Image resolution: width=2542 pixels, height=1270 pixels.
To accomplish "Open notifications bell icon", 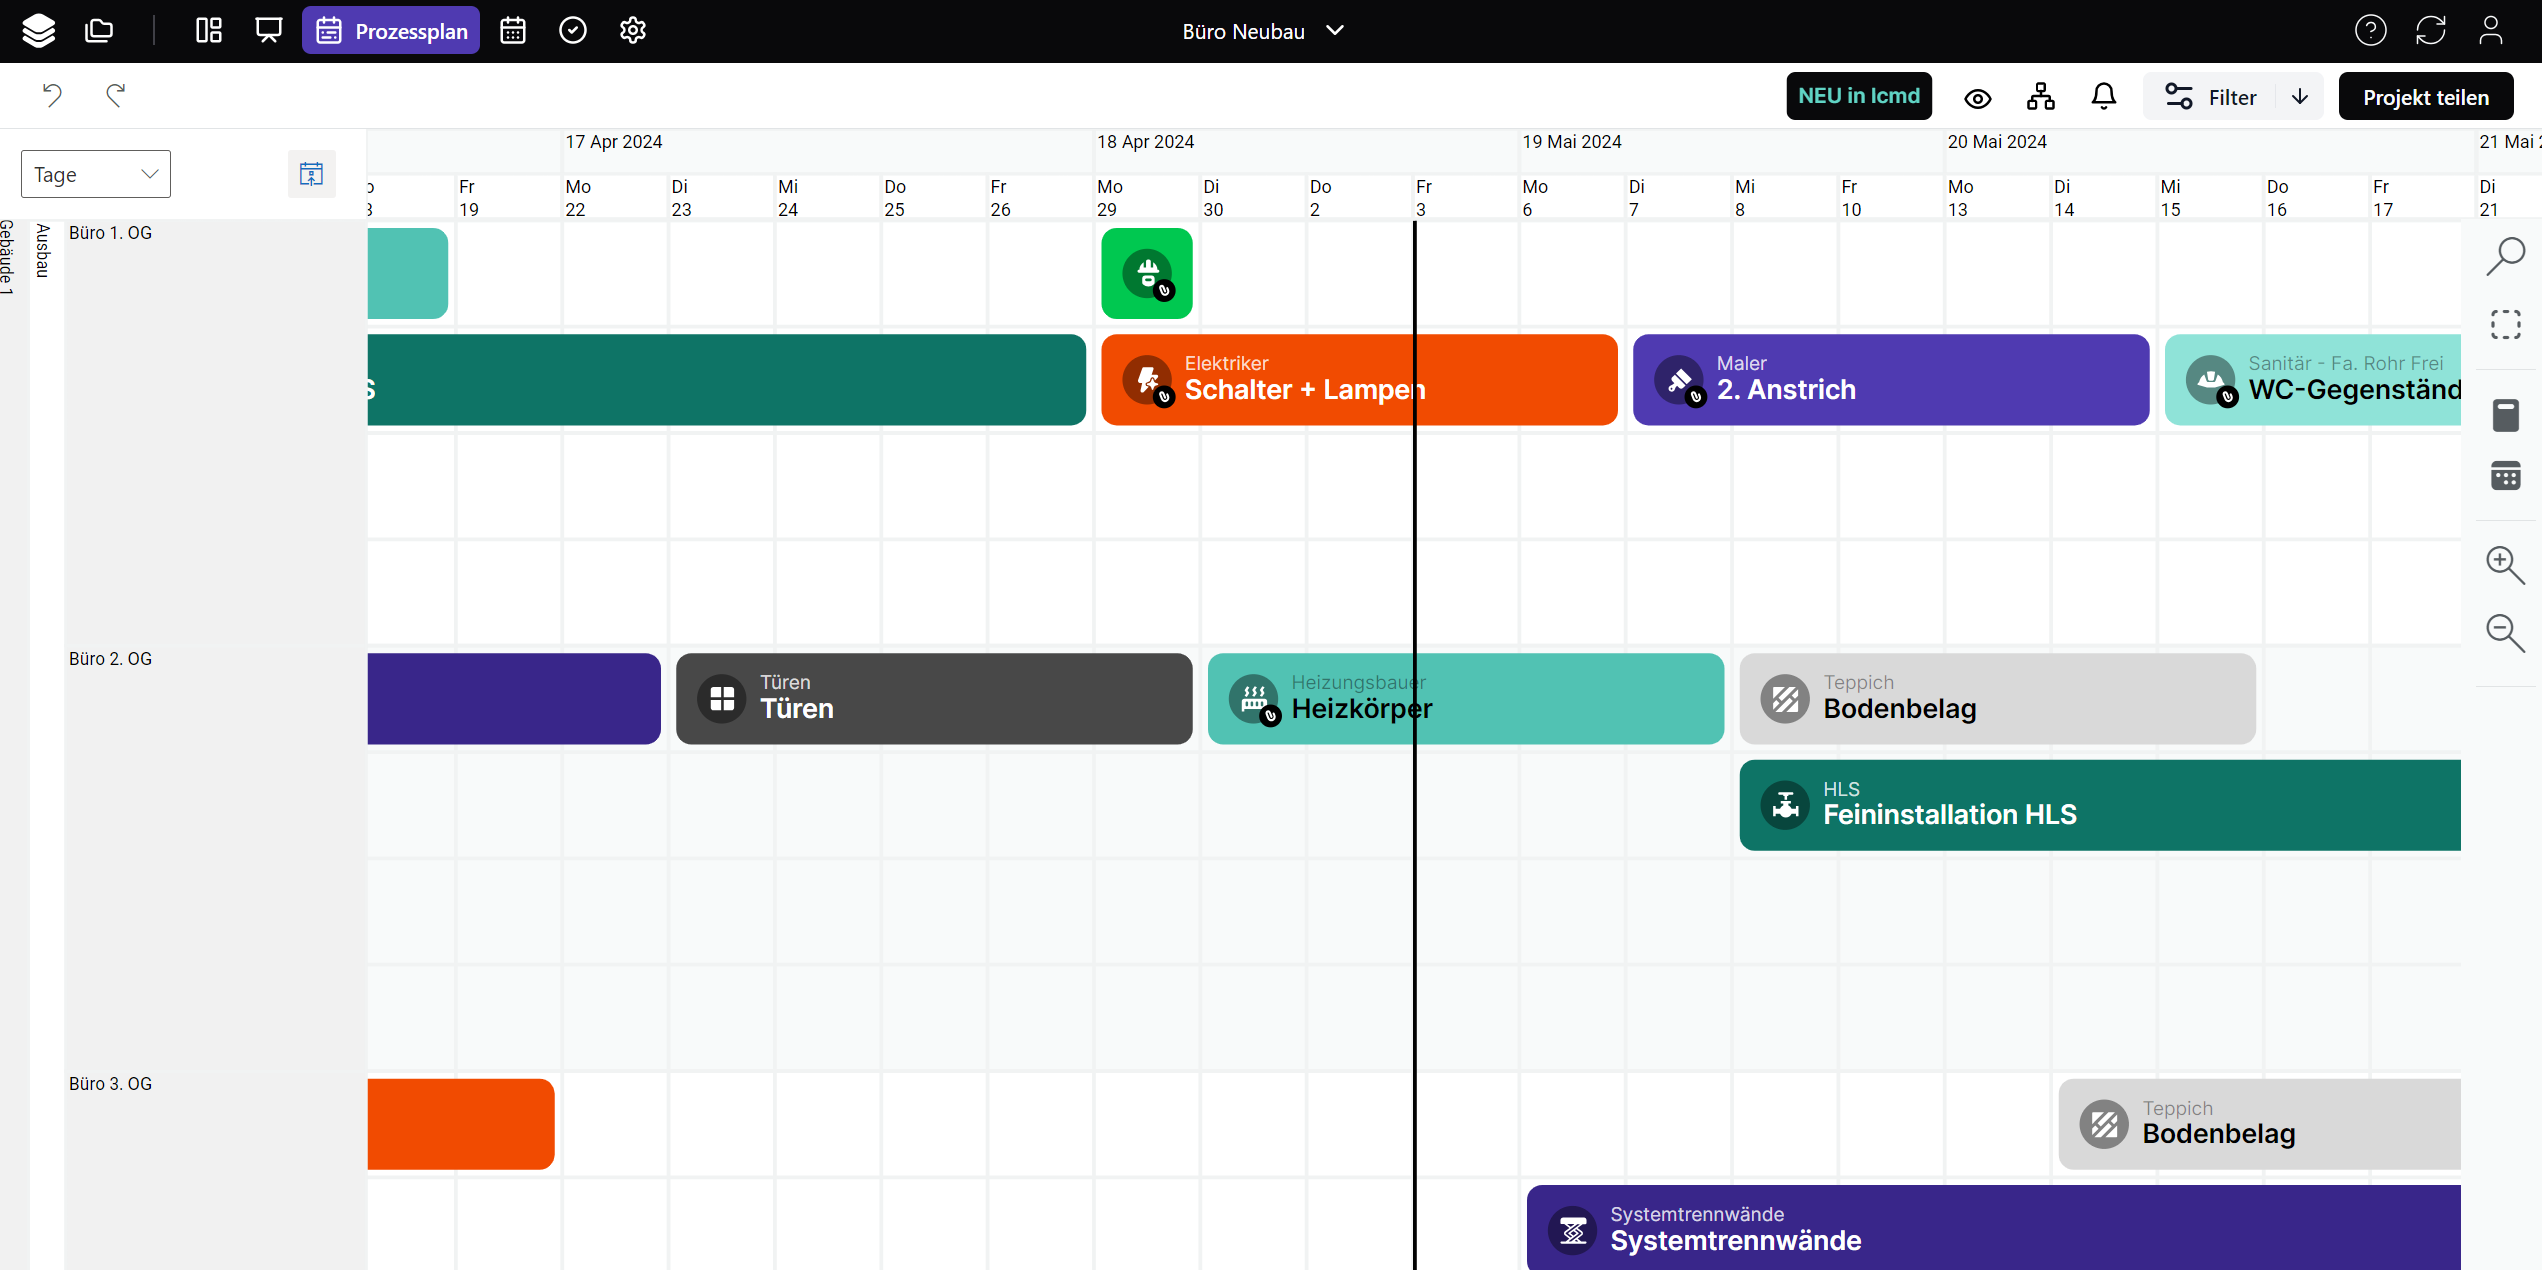I will (2103, 97).
